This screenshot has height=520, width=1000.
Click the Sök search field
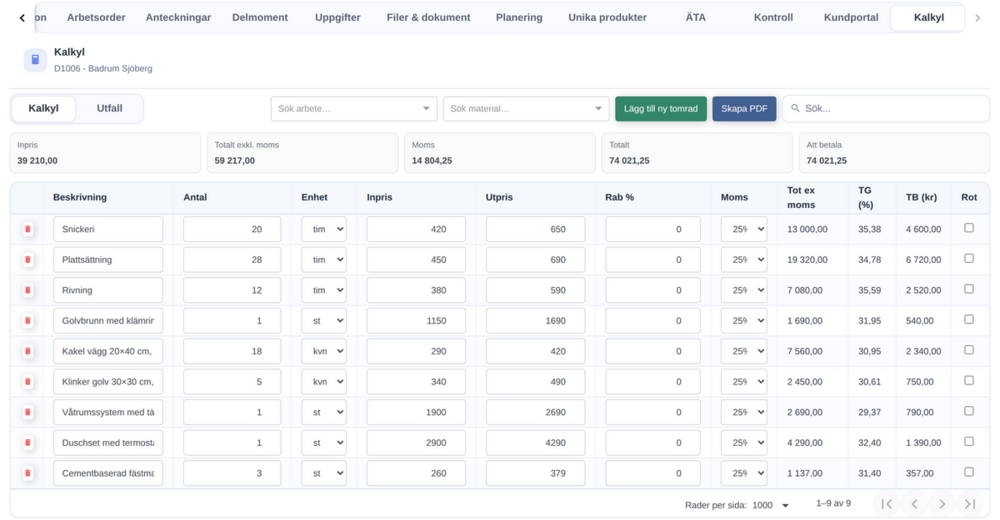pos(886,108)
